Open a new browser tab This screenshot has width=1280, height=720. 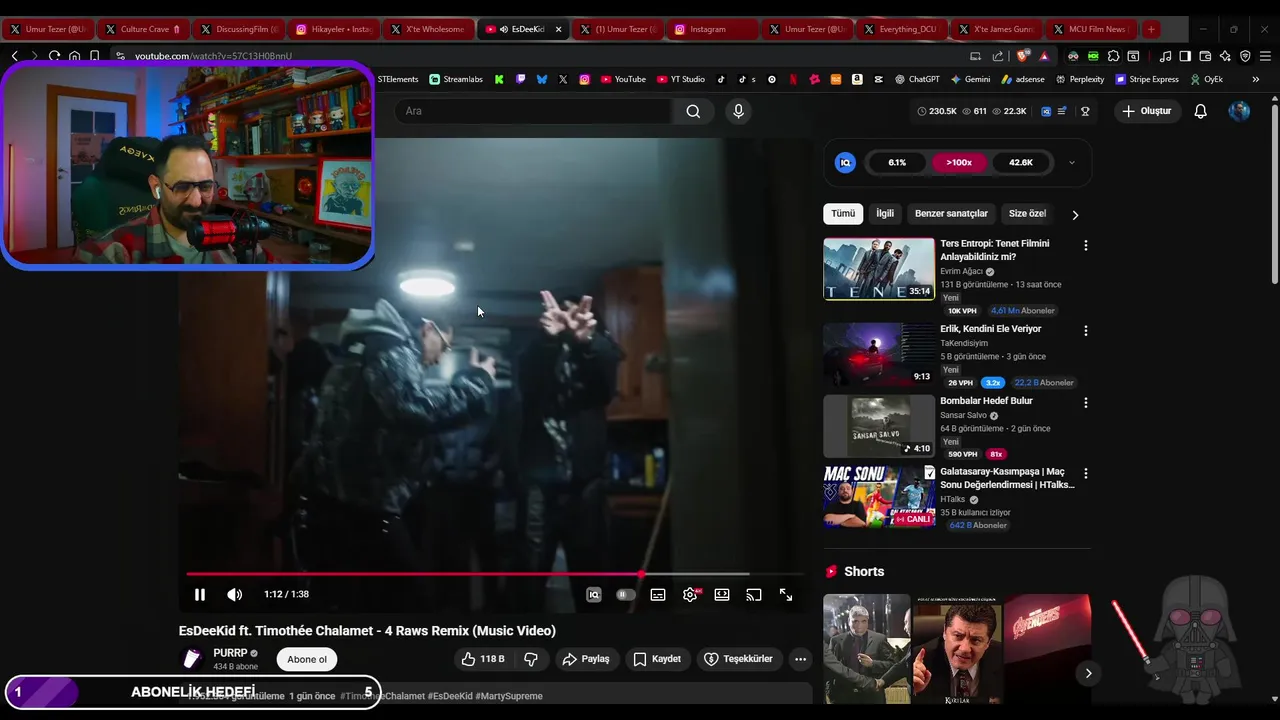point(1151,29)
